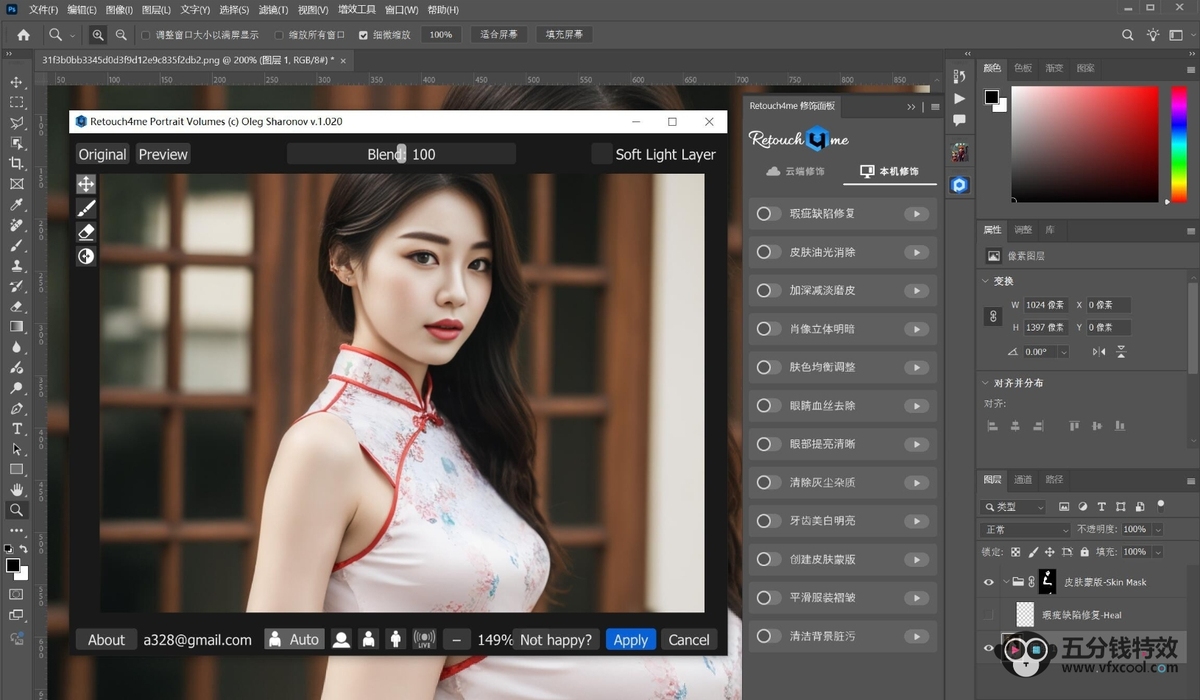The image size is (1200, 700).
Task: Select the Type tool in Photoshop toolbar
Action: click(x=16, y=428)
